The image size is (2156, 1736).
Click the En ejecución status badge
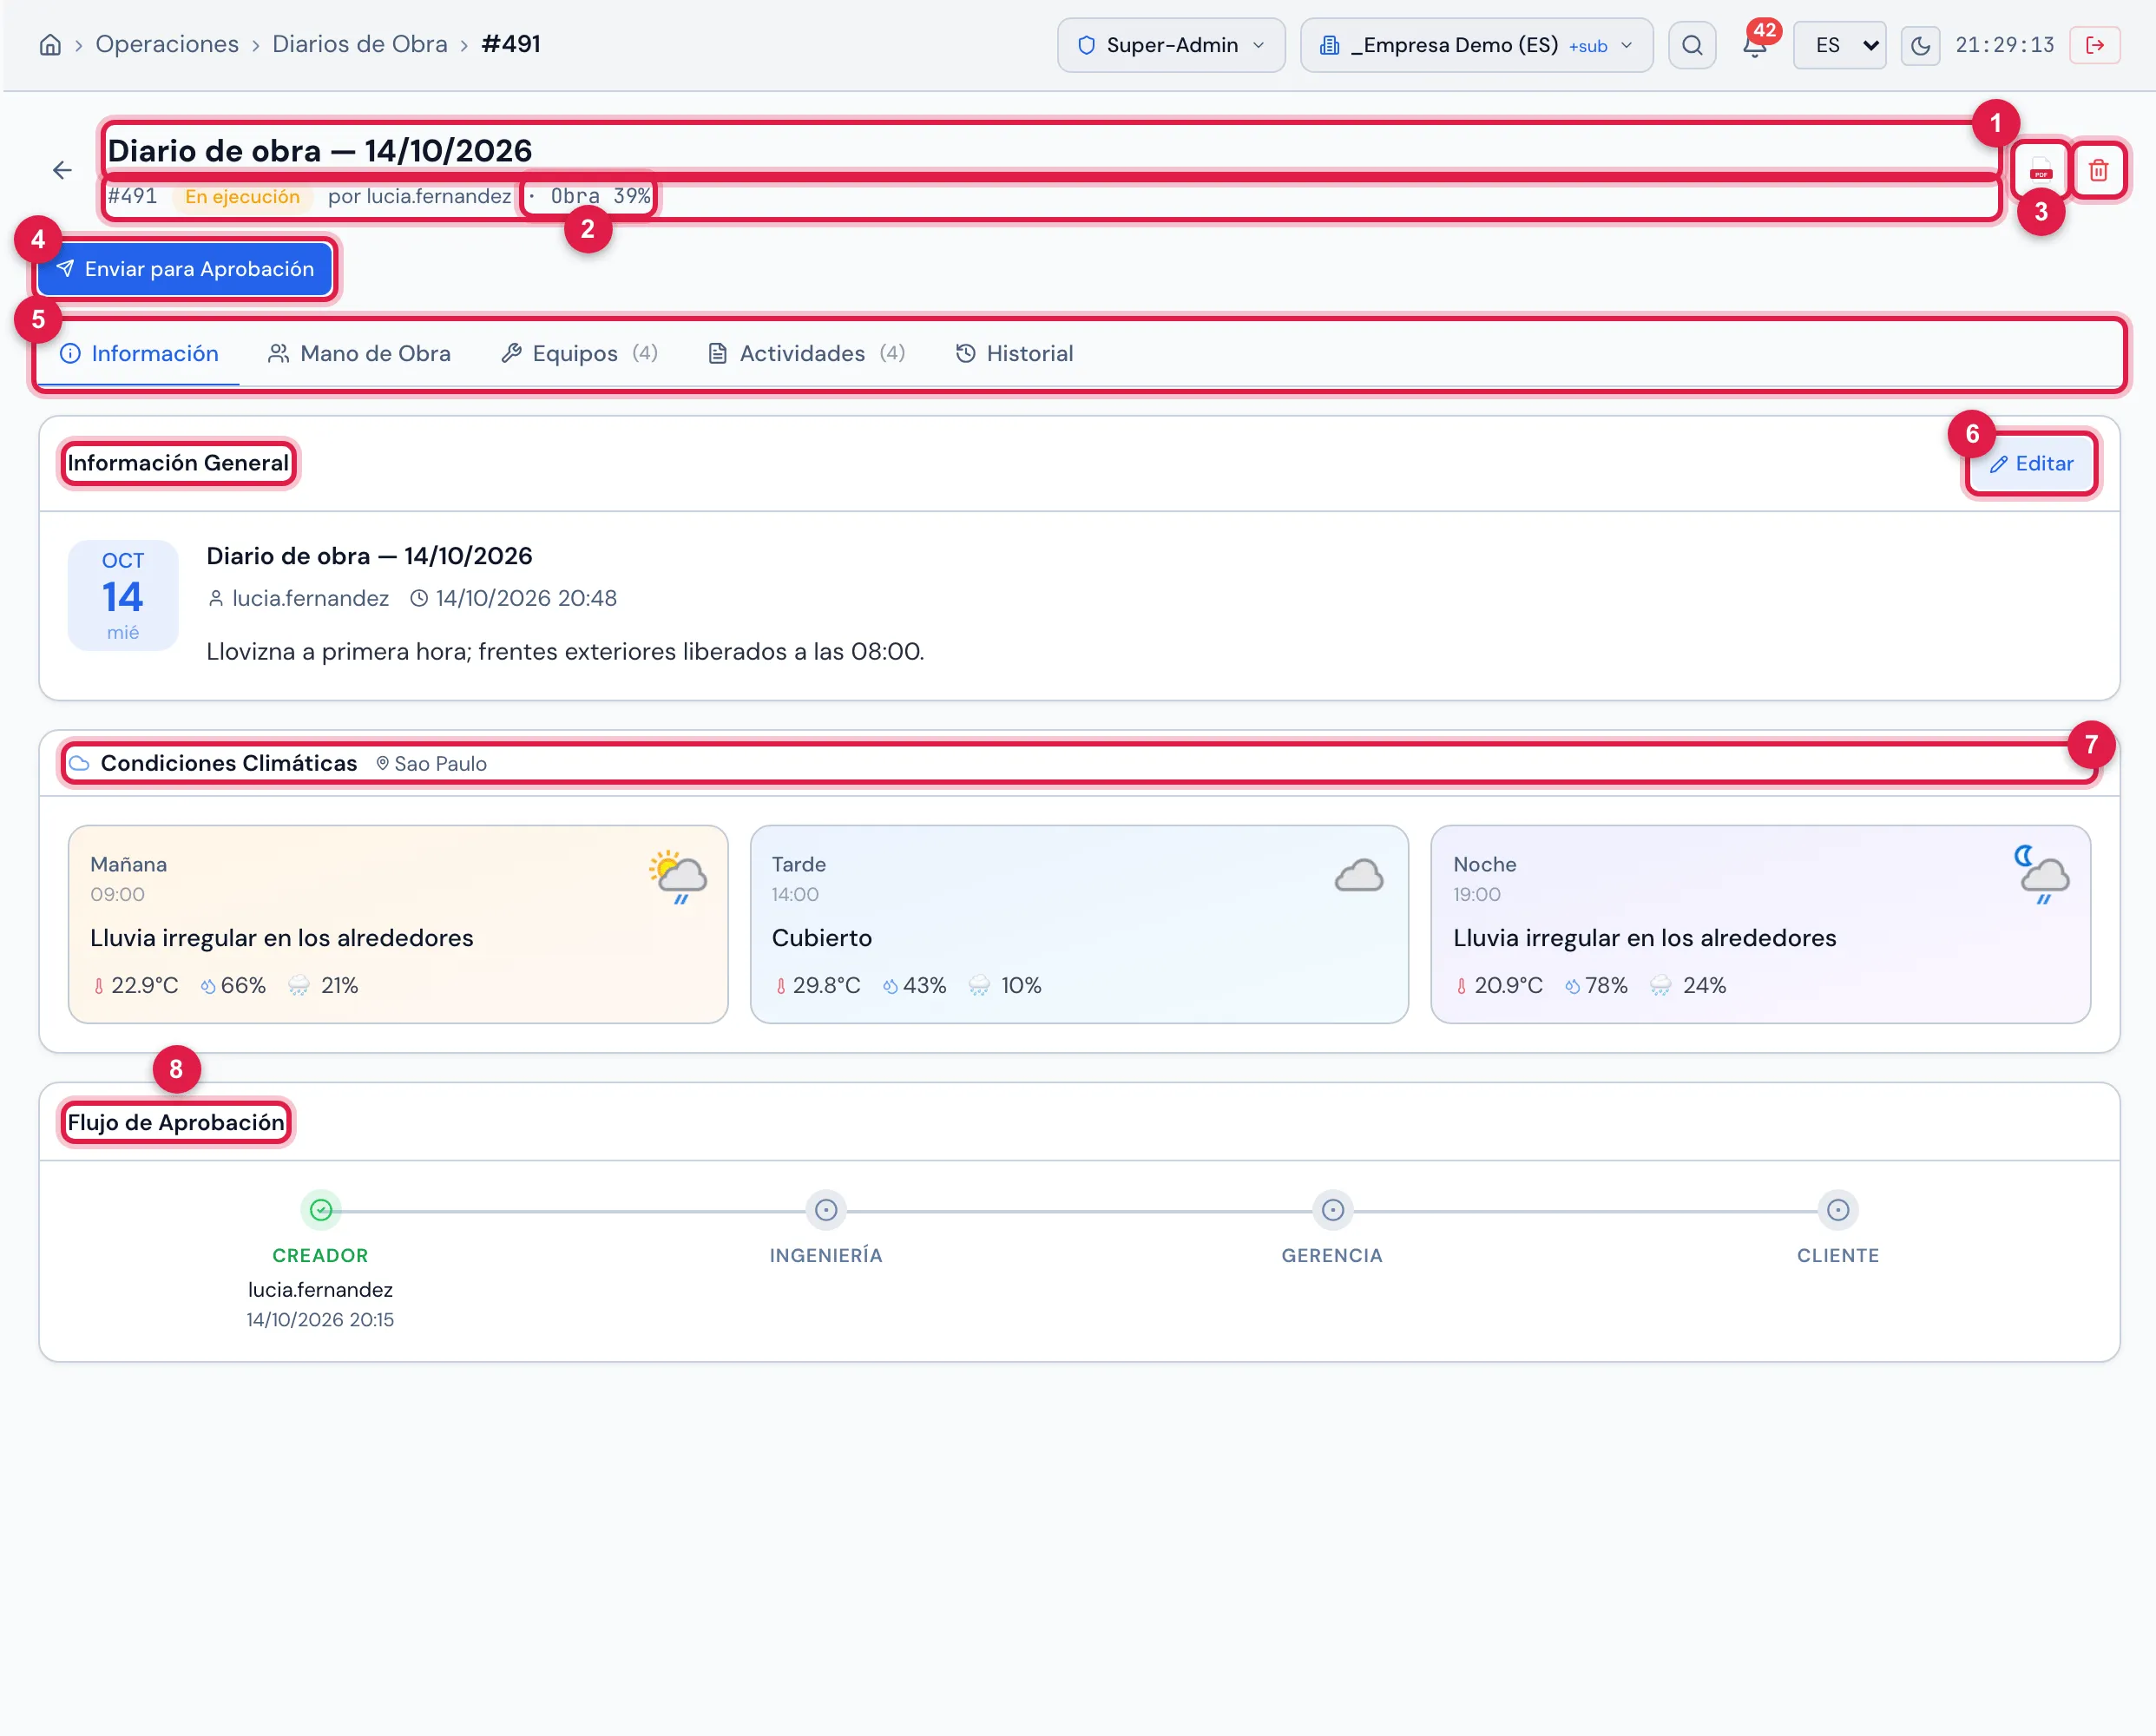[x=242, y=197]
